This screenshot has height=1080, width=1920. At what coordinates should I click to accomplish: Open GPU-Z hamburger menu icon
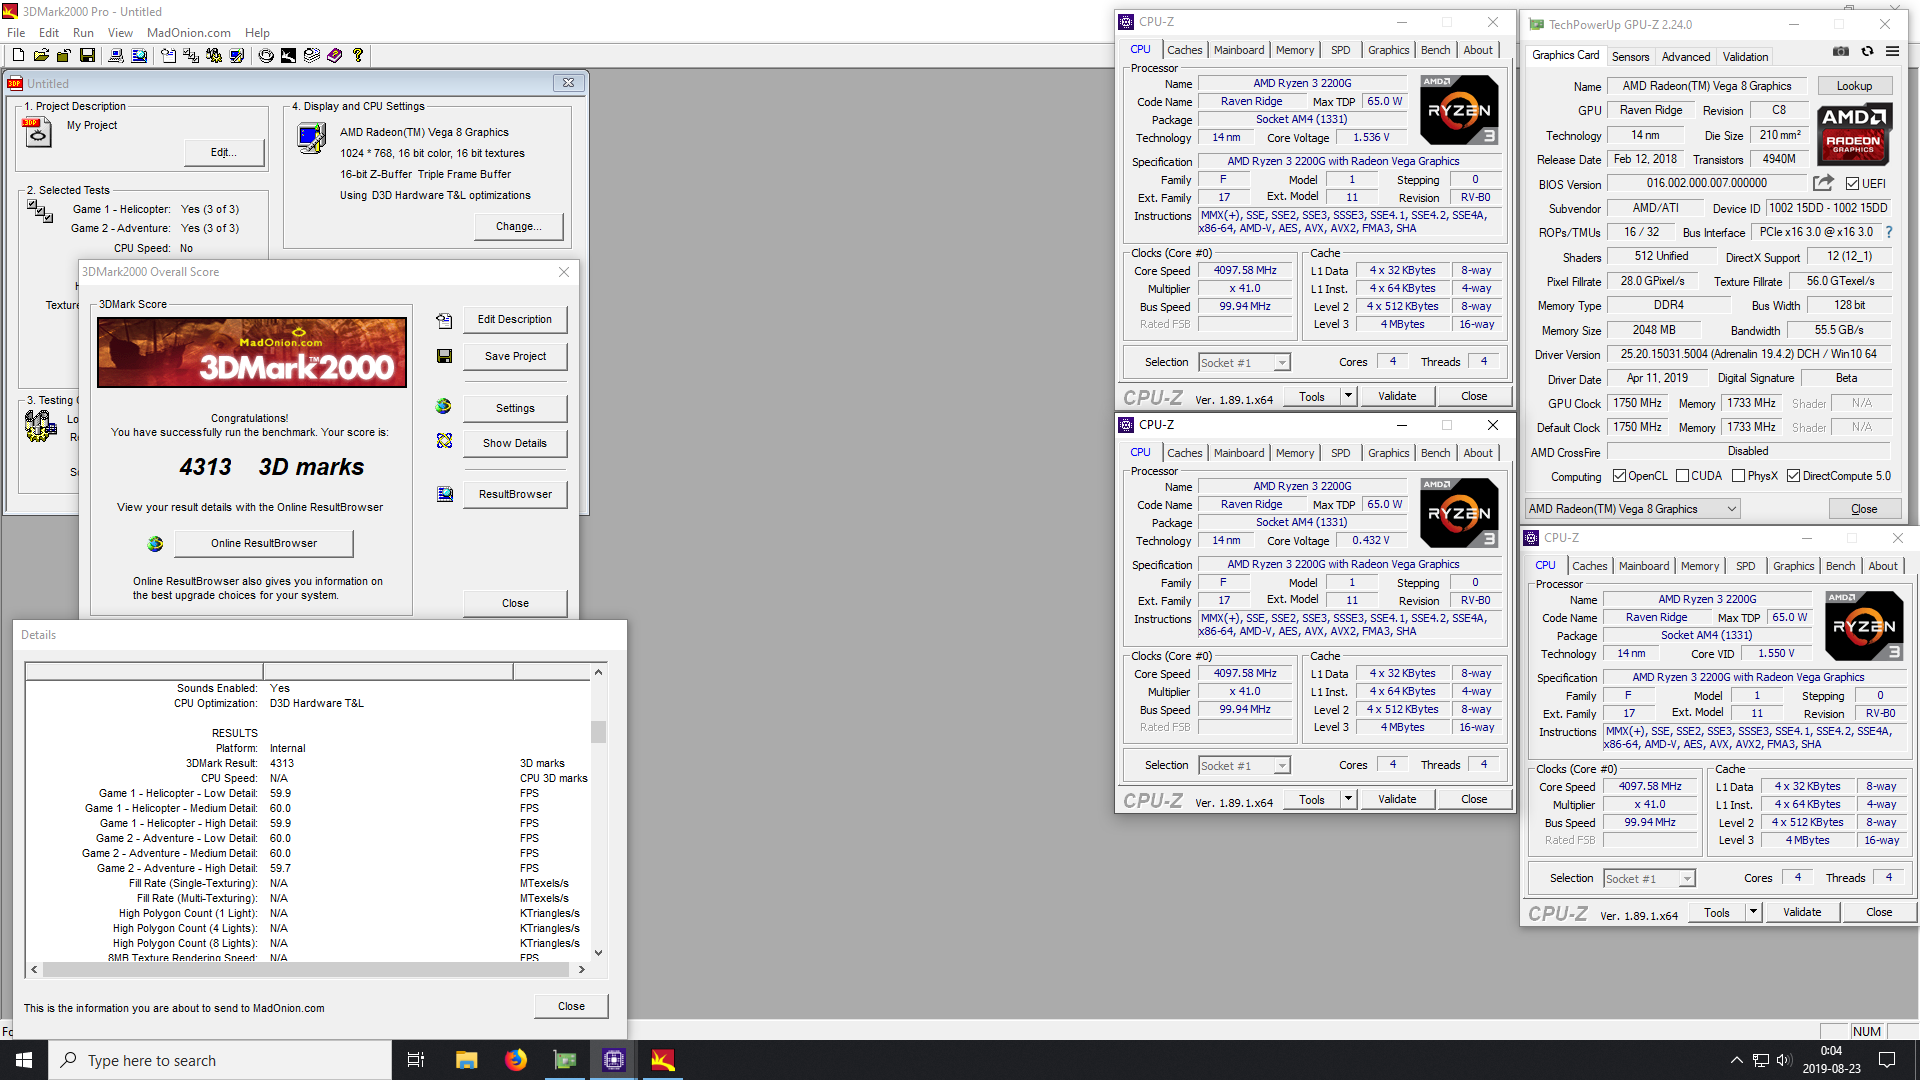click(x=1892, y=51)
